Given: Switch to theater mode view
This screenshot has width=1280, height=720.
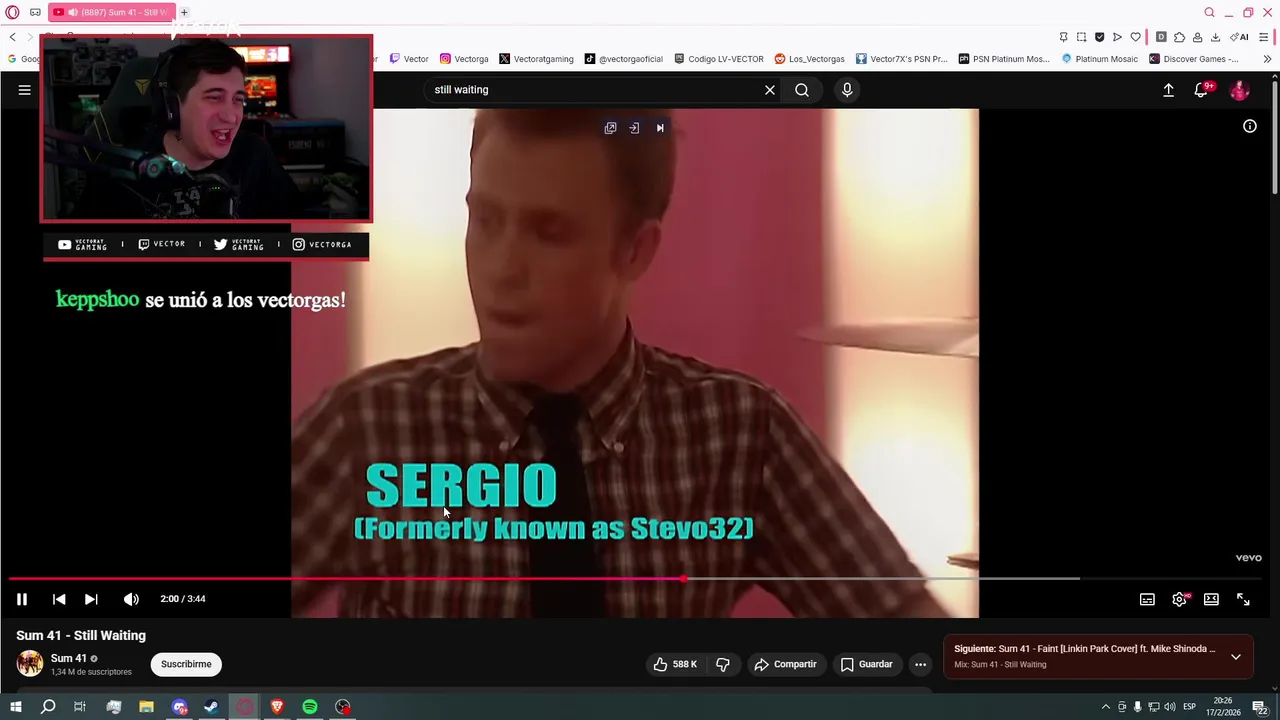Looking at the screenshot, I should pos(1211,599).
